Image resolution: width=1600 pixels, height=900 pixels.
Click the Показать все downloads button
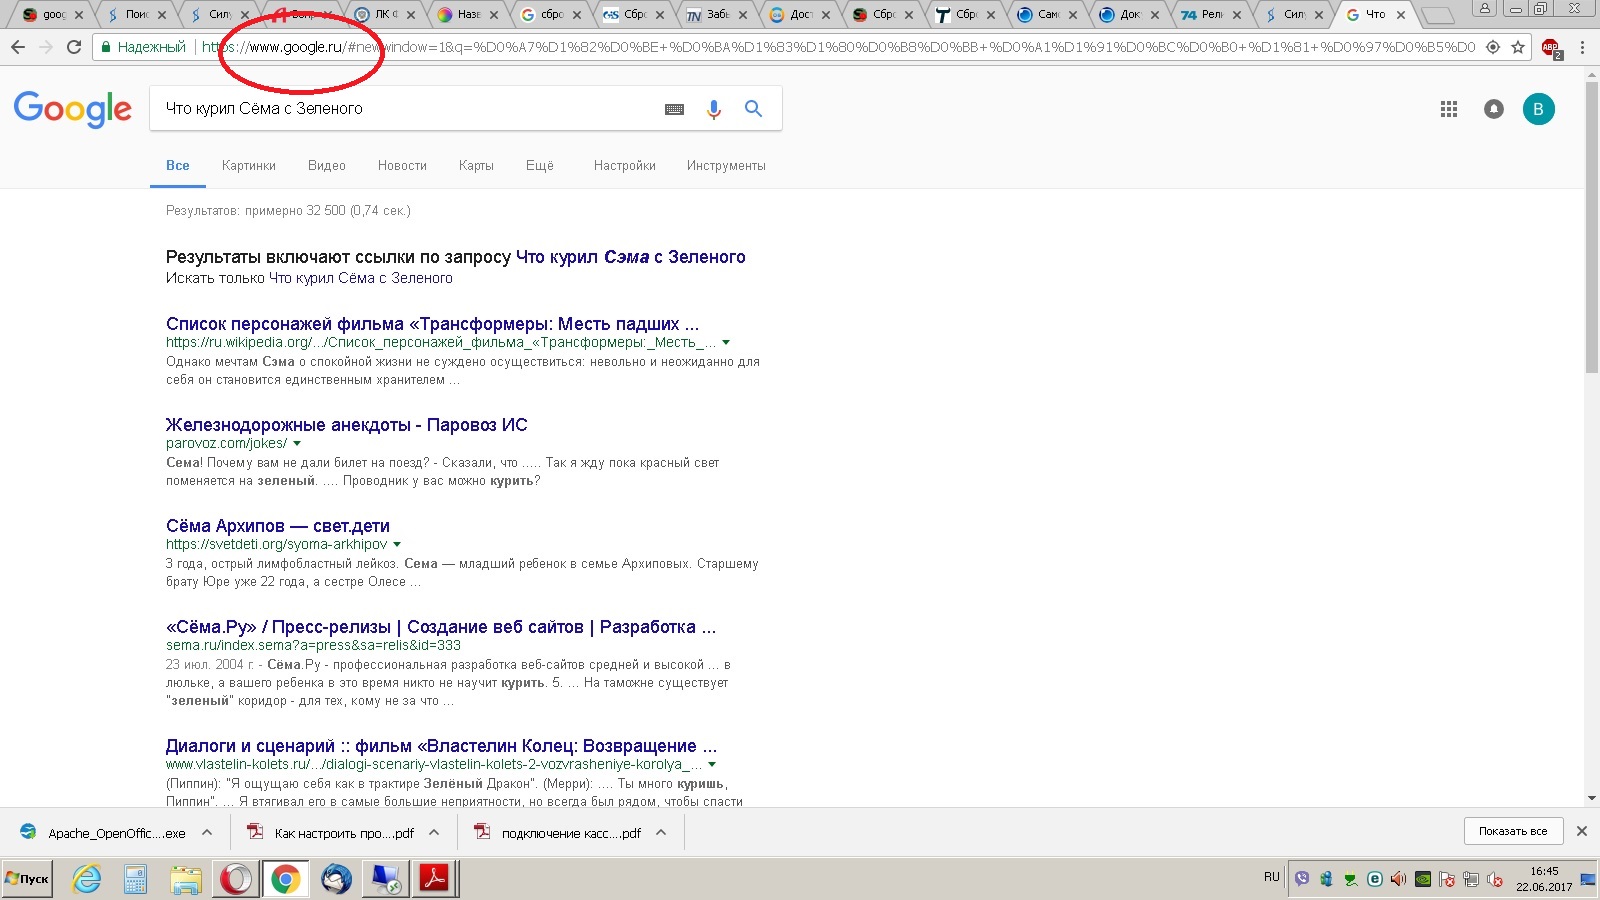[1513, 831]
